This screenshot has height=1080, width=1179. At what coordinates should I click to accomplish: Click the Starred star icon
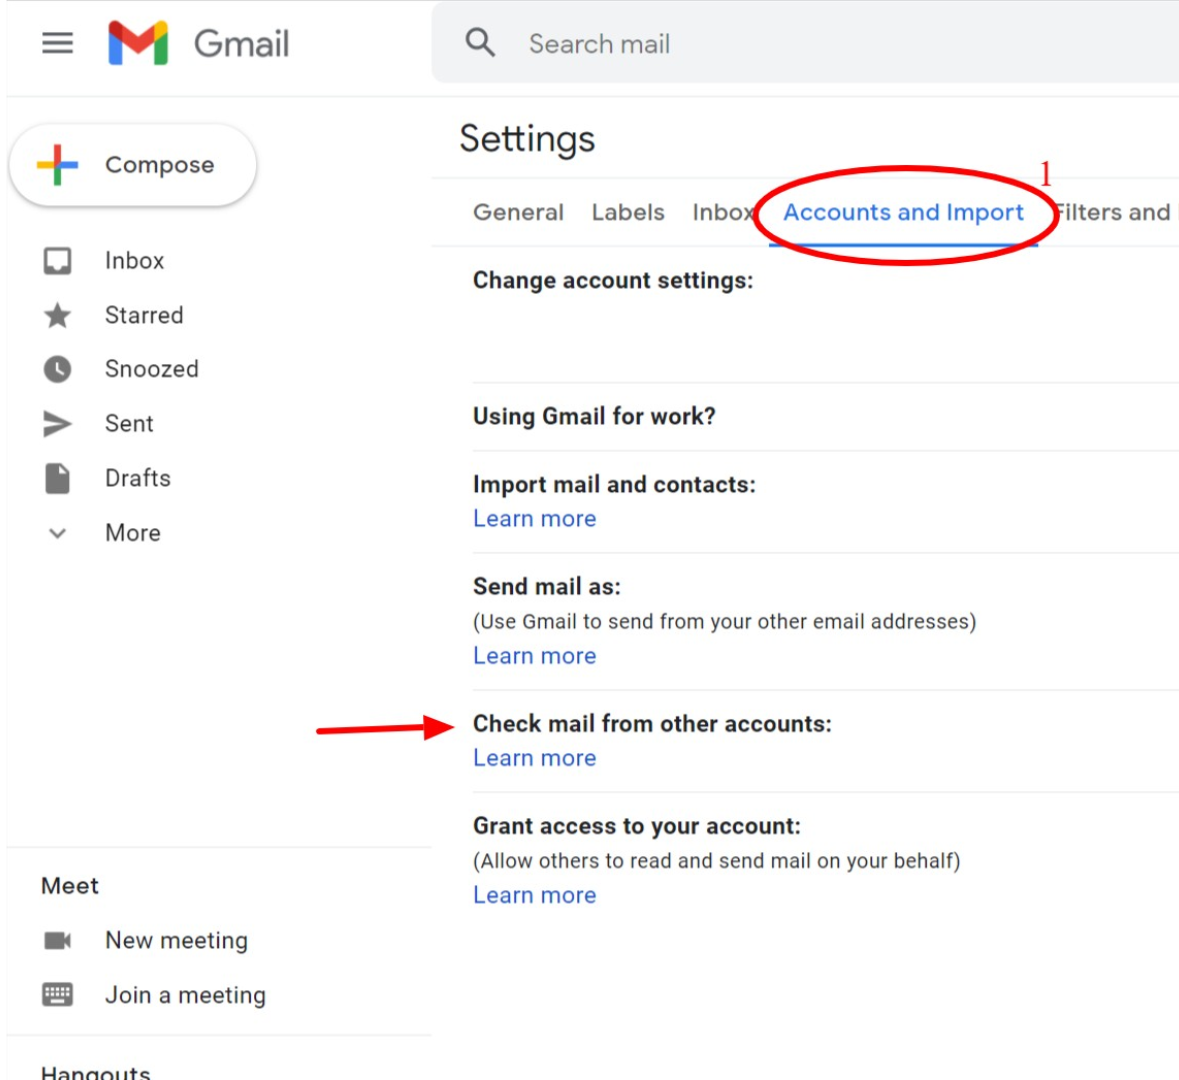pos(57,315)
